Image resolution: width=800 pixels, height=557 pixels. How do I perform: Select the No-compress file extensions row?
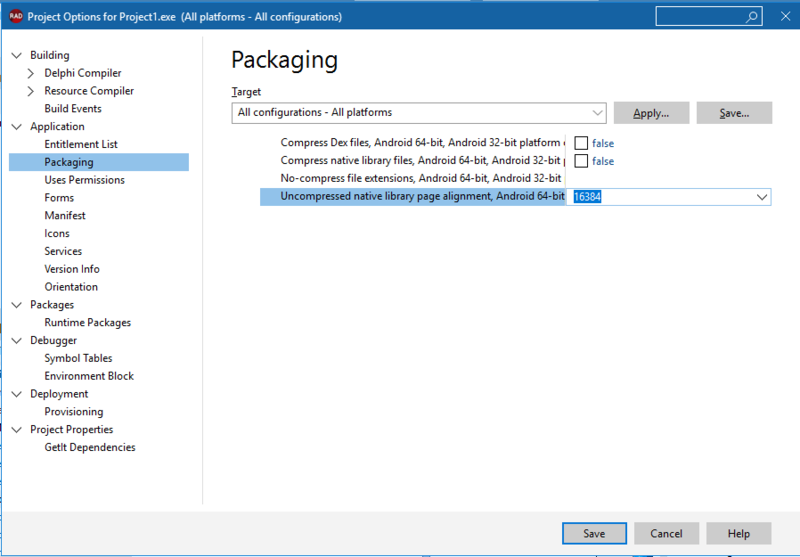point(515,179)
